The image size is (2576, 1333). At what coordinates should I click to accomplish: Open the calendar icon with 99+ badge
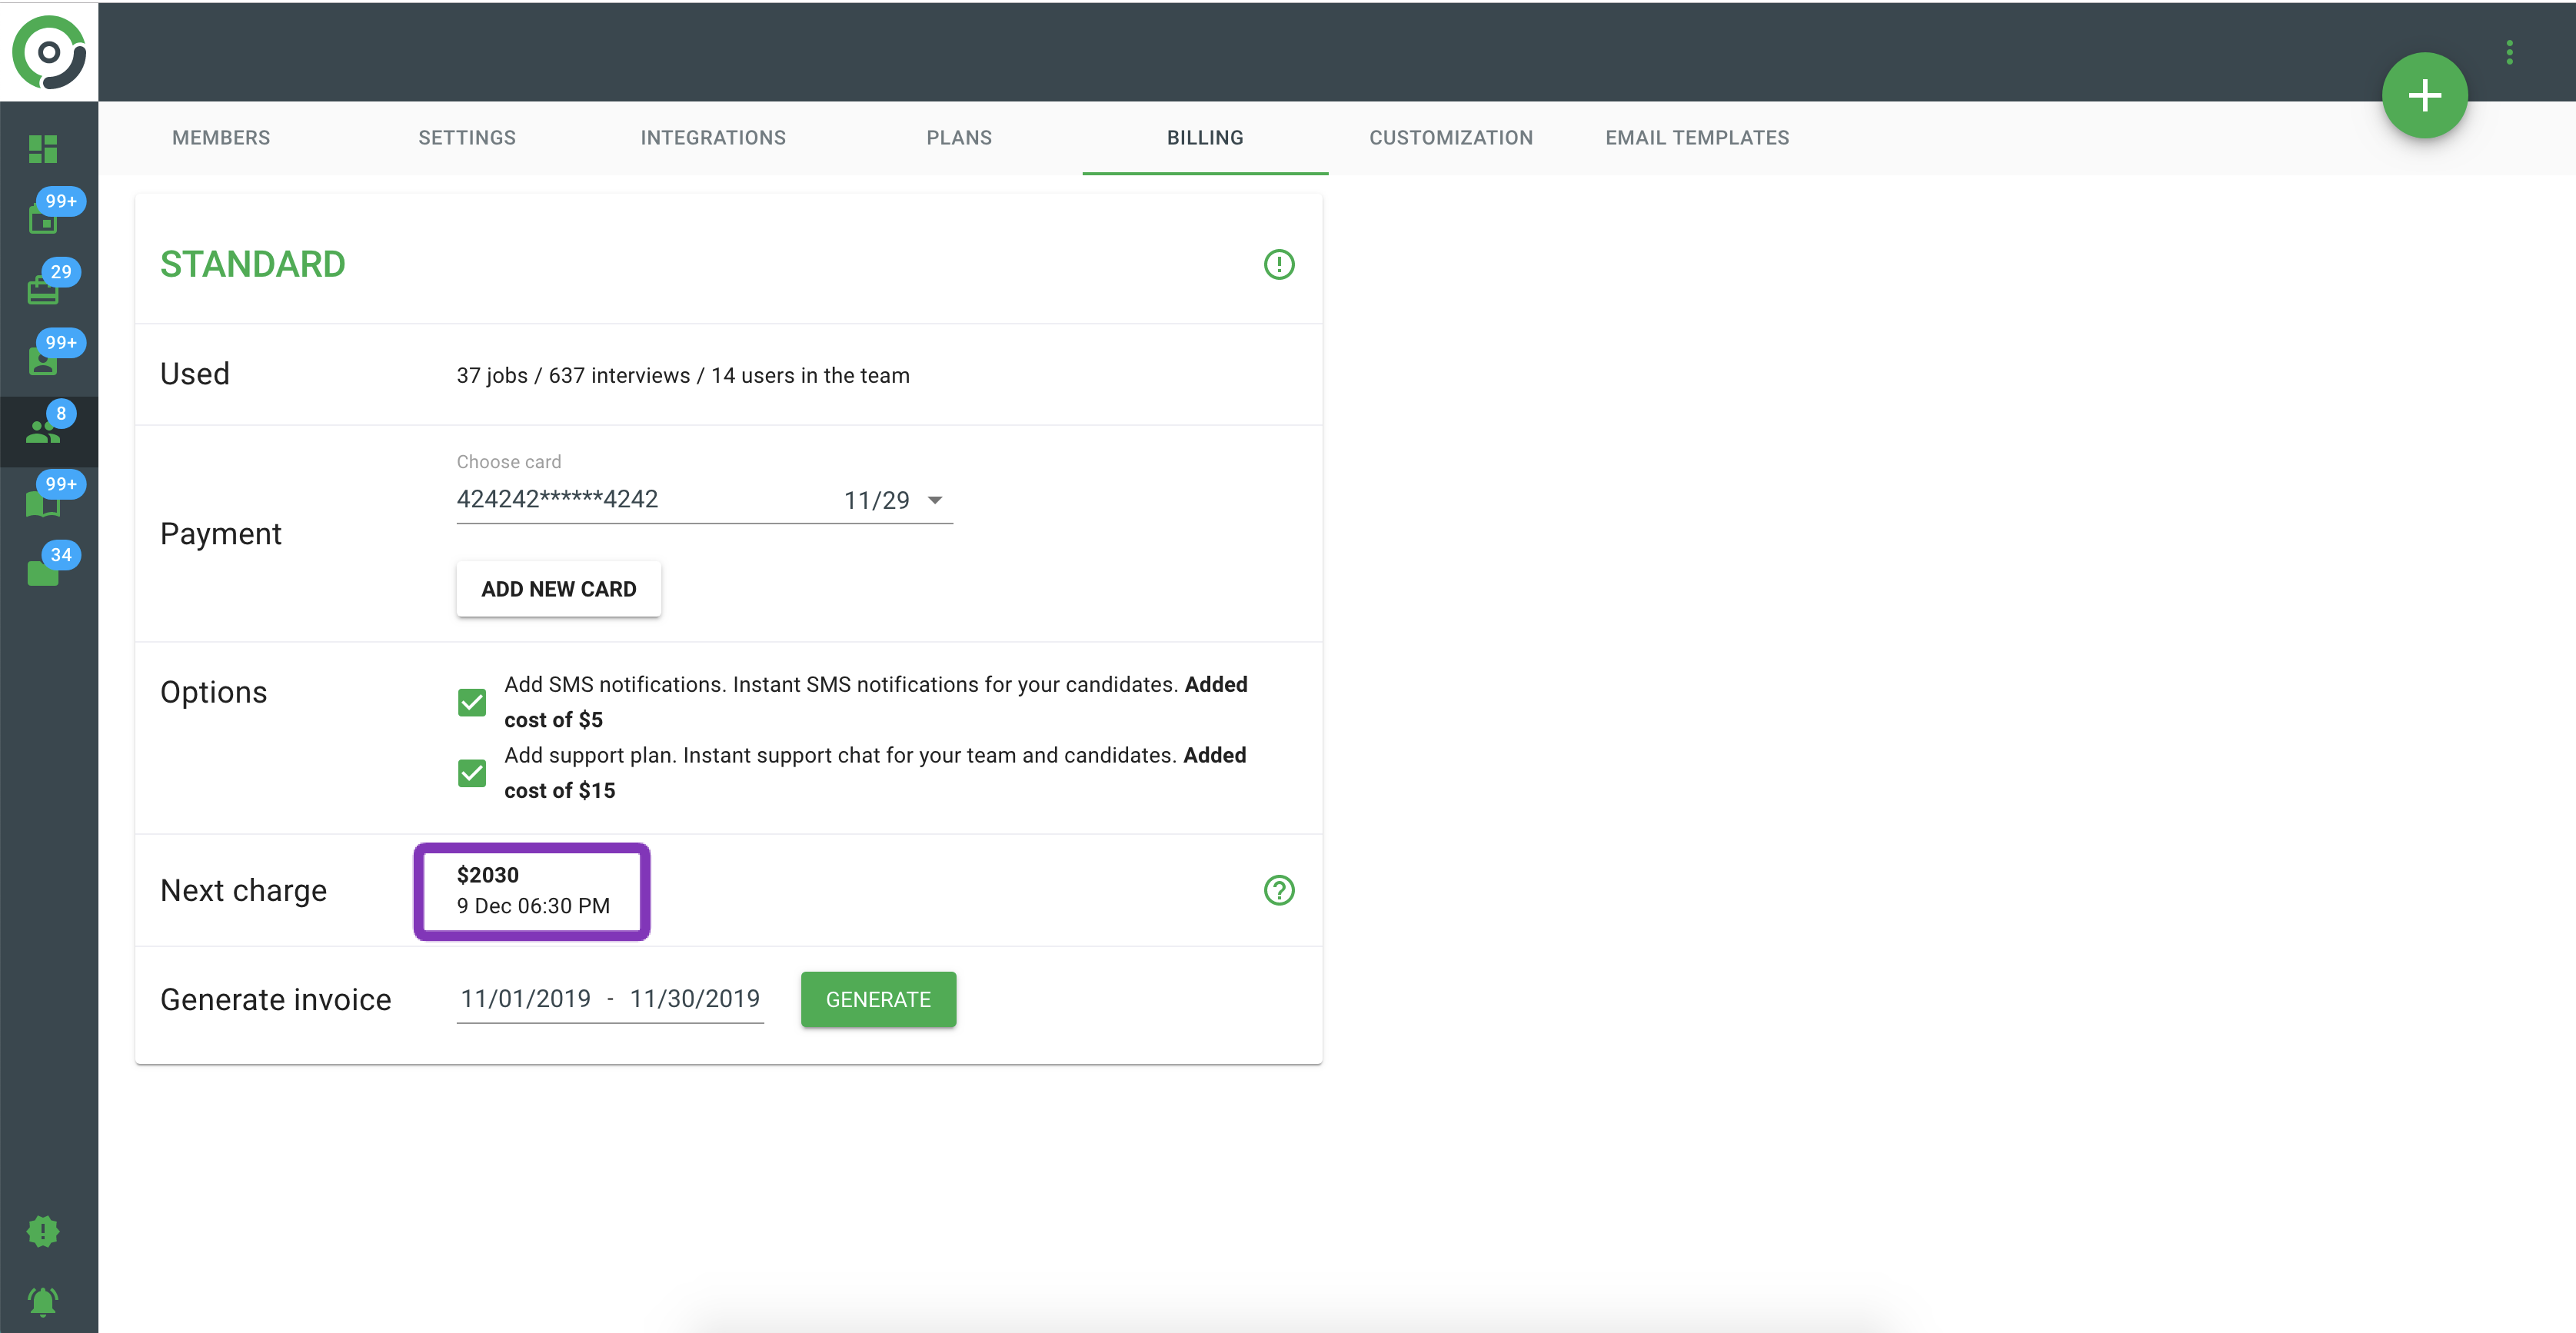pyautogui.click(x=43, y=219)
